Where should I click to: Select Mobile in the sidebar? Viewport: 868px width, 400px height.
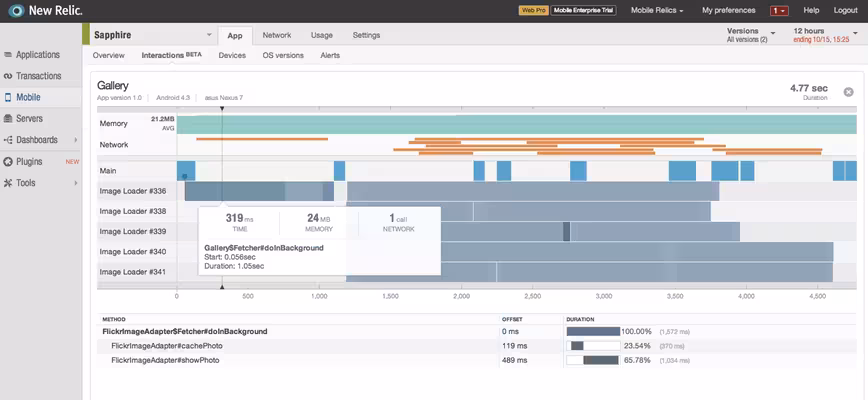[x=28, y=97]
